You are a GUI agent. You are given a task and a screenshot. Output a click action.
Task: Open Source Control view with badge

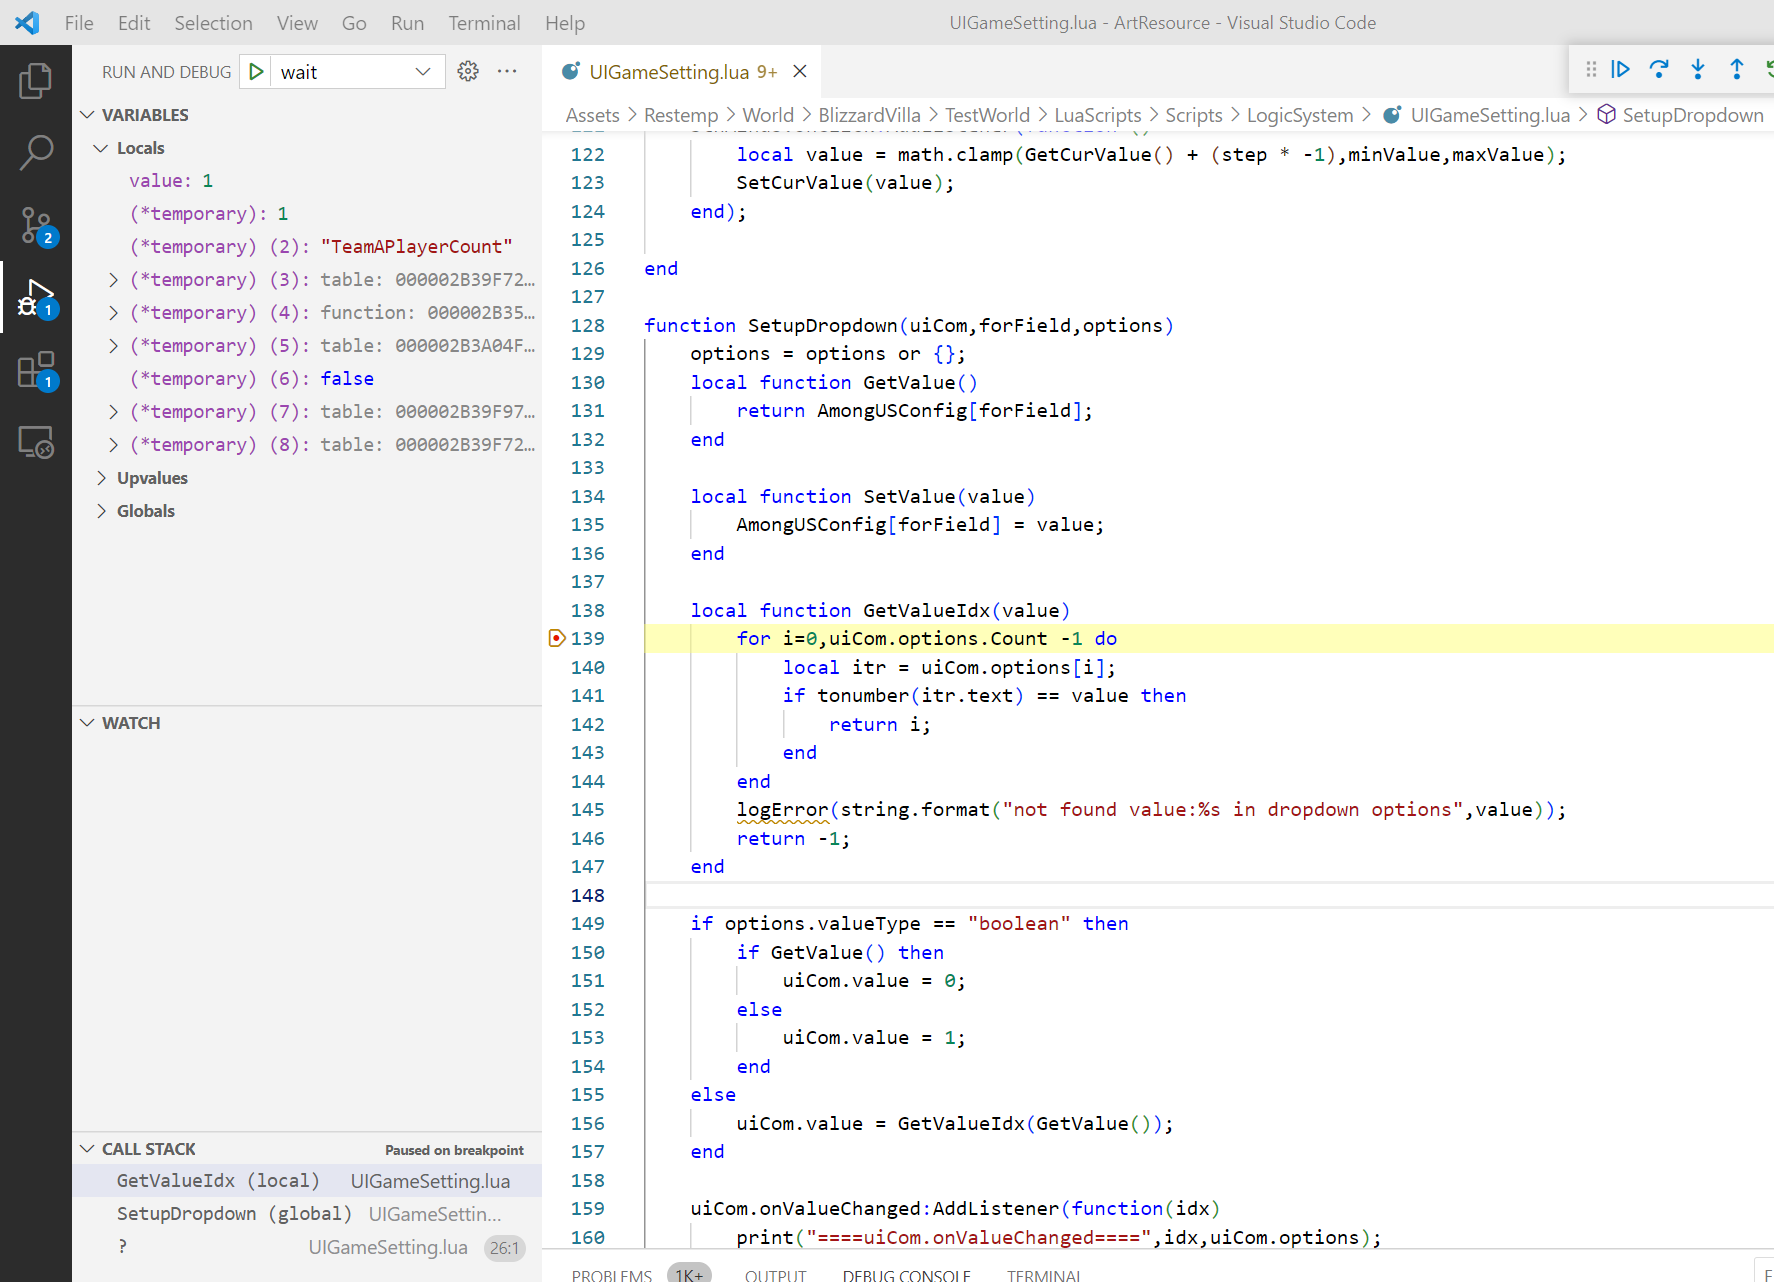[35, 226]
